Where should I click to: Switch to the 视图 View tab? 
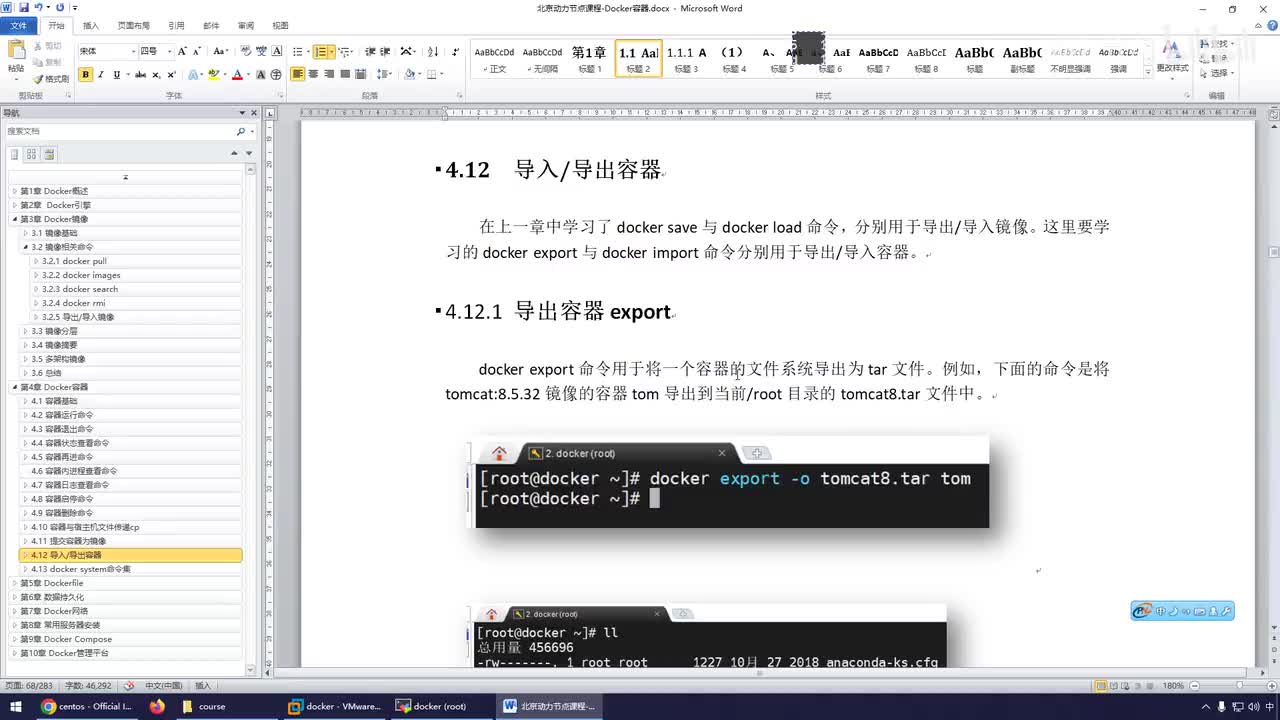(x=280, y=25)
